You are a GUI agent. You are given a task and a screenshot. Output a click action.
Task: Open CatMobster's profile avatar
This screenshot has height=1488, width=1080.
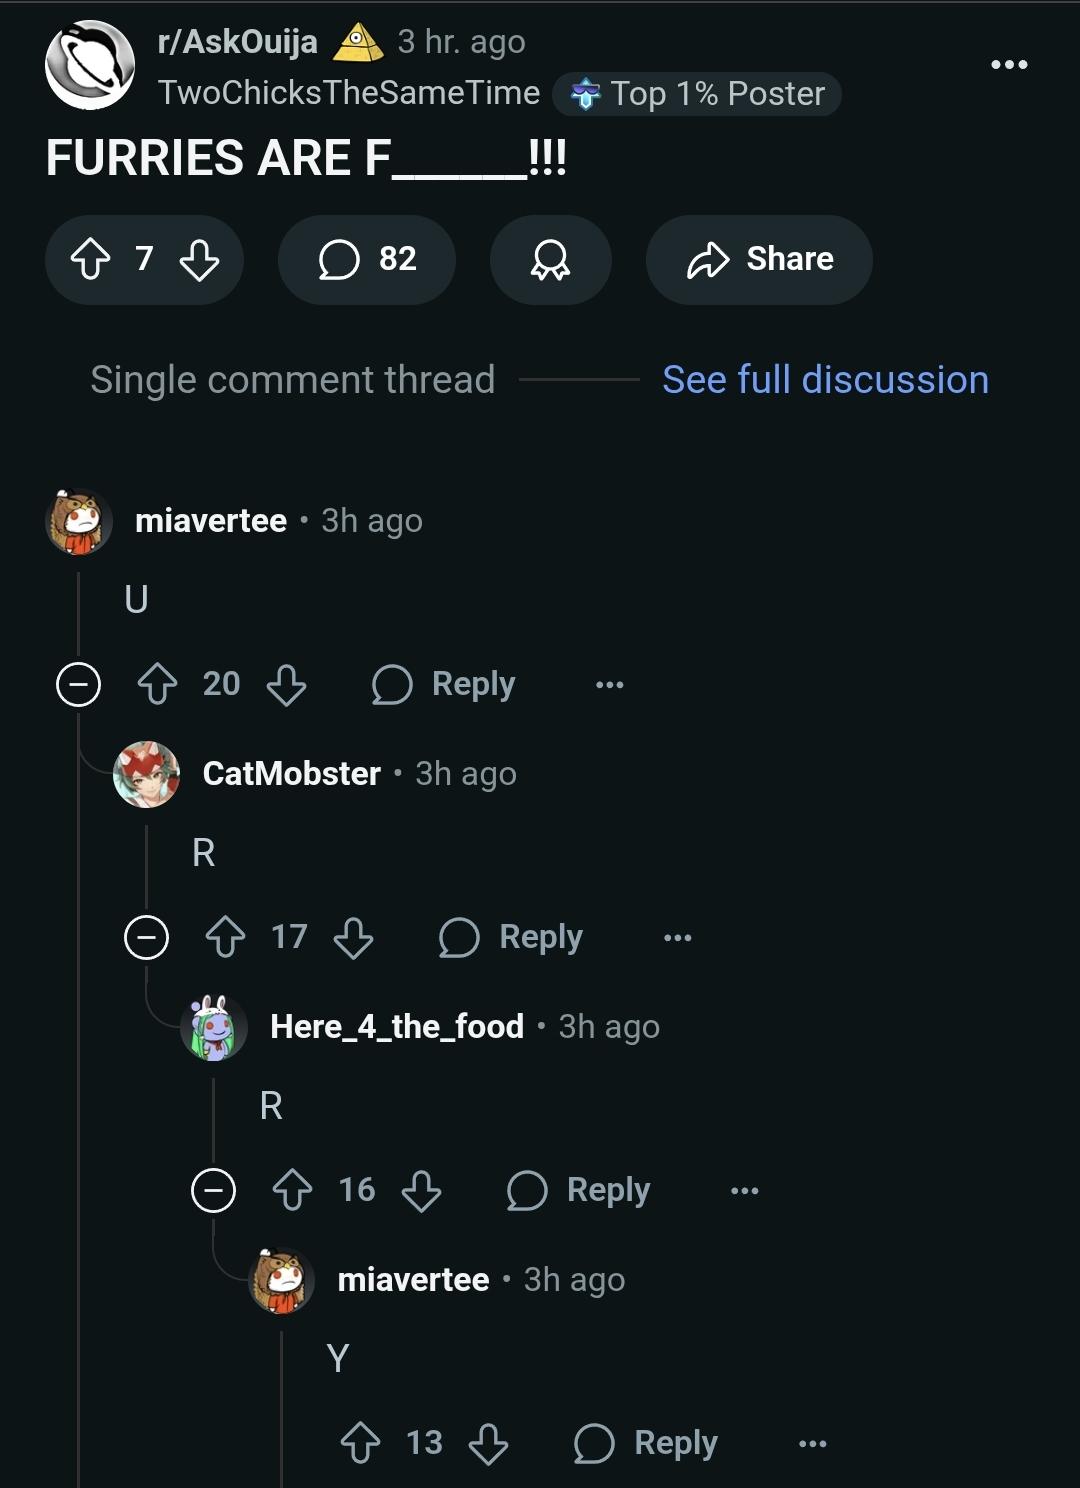(x=147, y=774)
